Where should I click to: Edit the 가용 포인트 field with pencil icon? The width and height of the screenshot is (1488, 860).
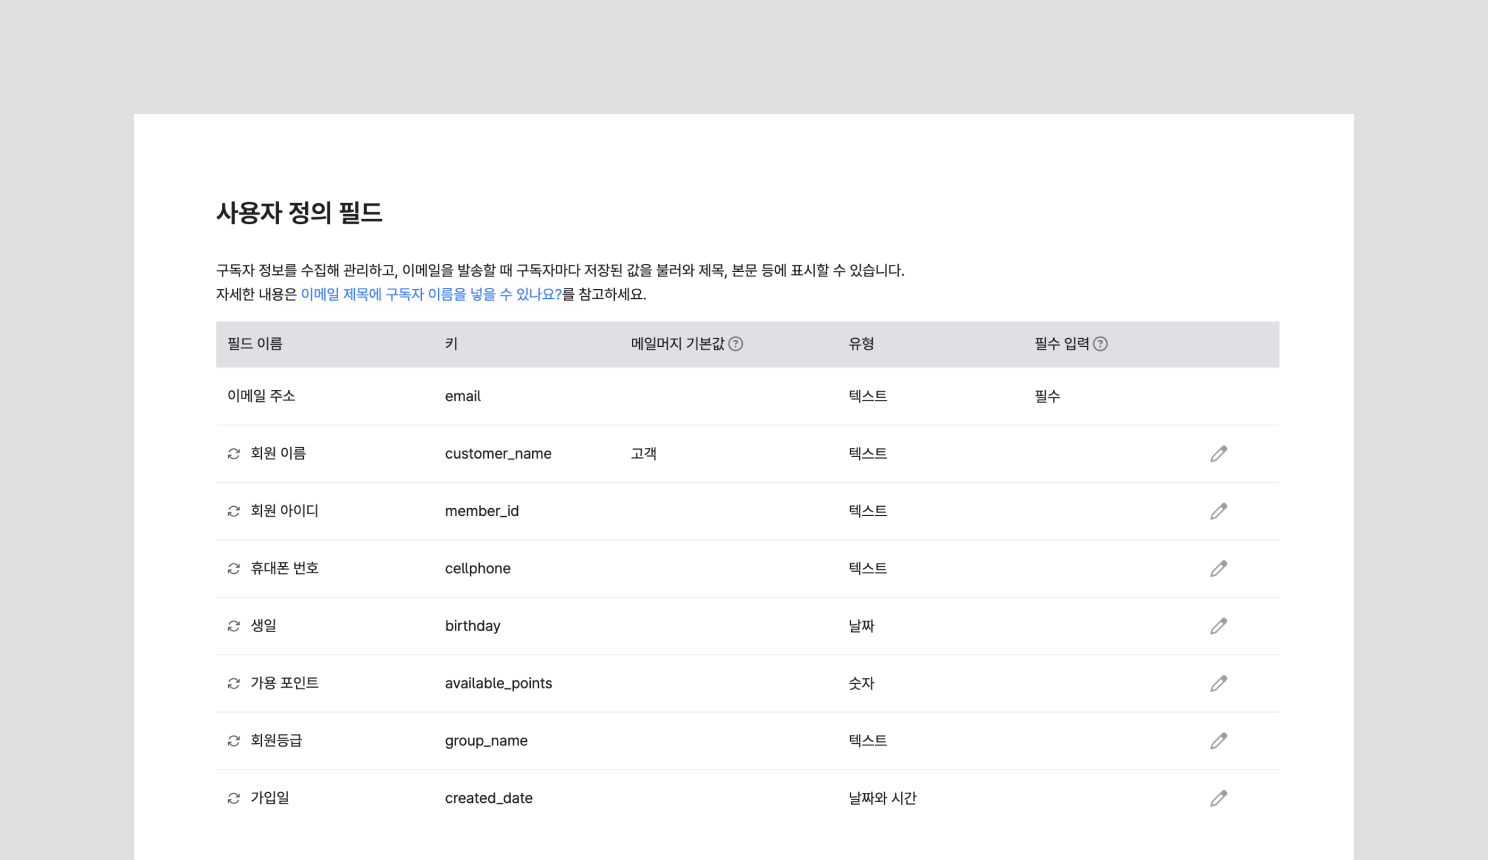coord(1218,684)
